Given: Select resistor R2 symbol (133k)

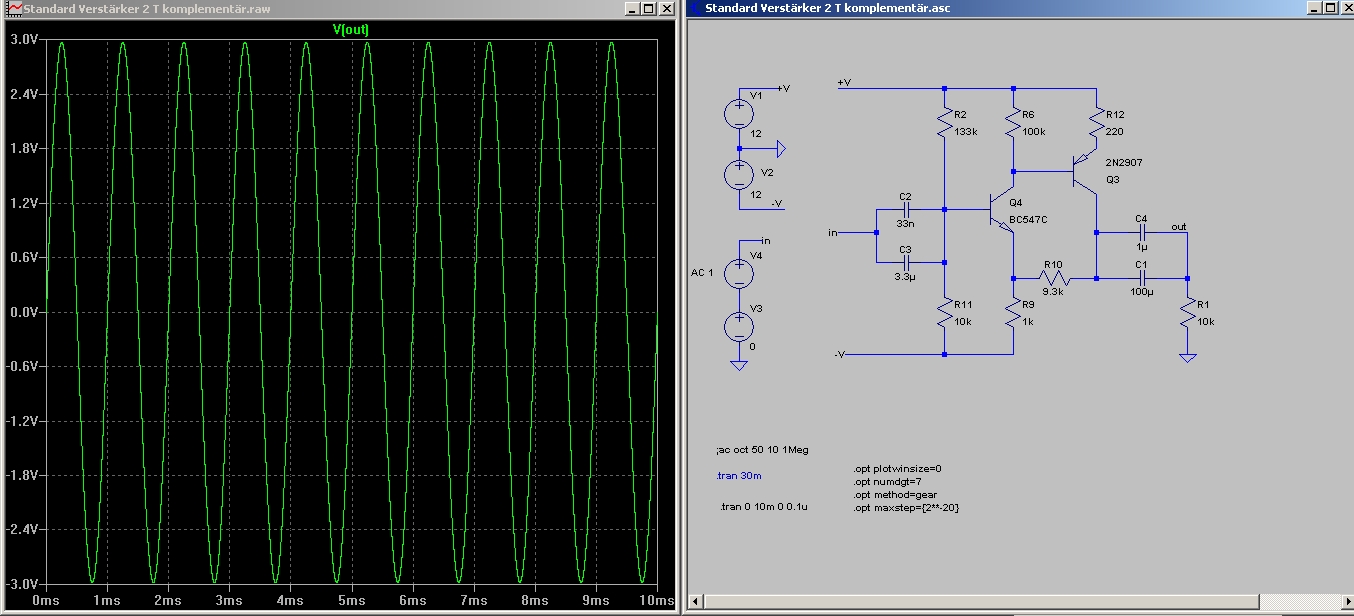Looking at the screenshot, I should (x=945, y=123).
